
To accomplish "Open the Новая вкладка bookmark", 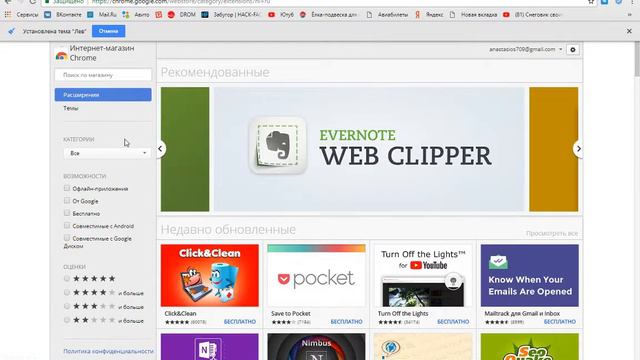I will 473,14.
